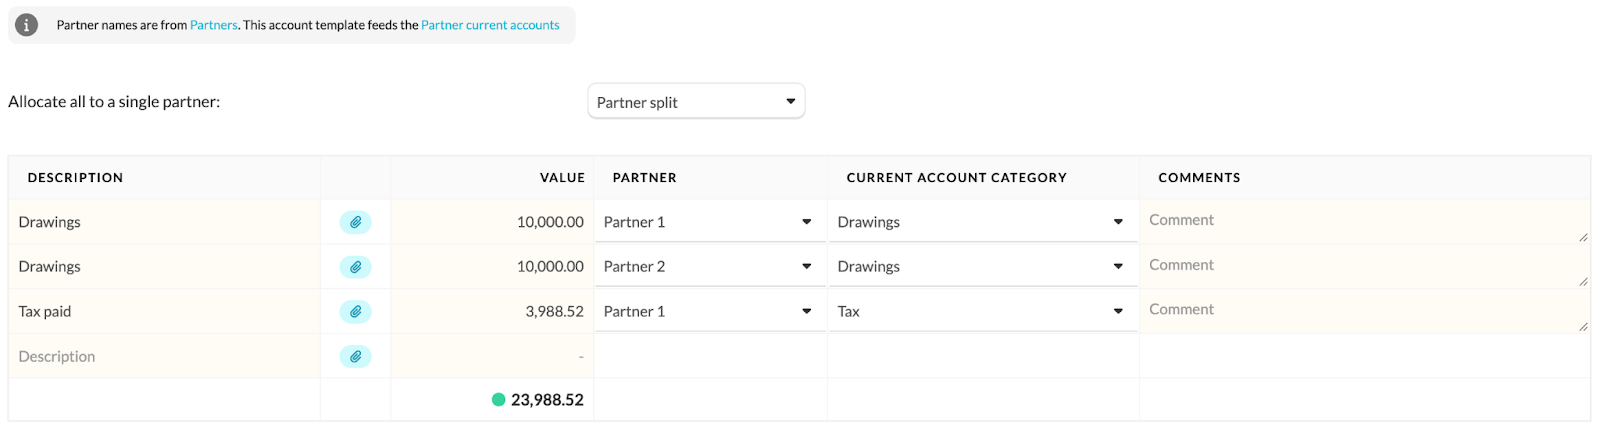Screen dimensions: 1600x434
Task: Follow the Partner current accounts link
Action: (490, 25)
